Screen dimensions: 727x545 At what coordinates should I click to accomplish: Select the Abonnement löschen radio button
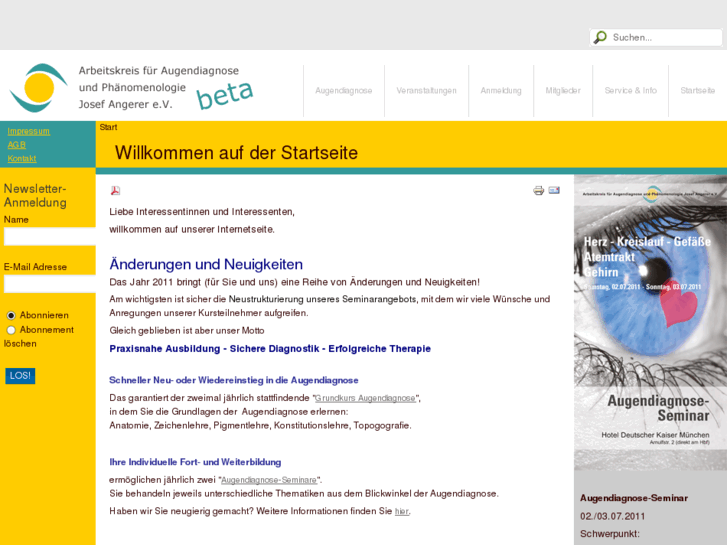point(11,330)
